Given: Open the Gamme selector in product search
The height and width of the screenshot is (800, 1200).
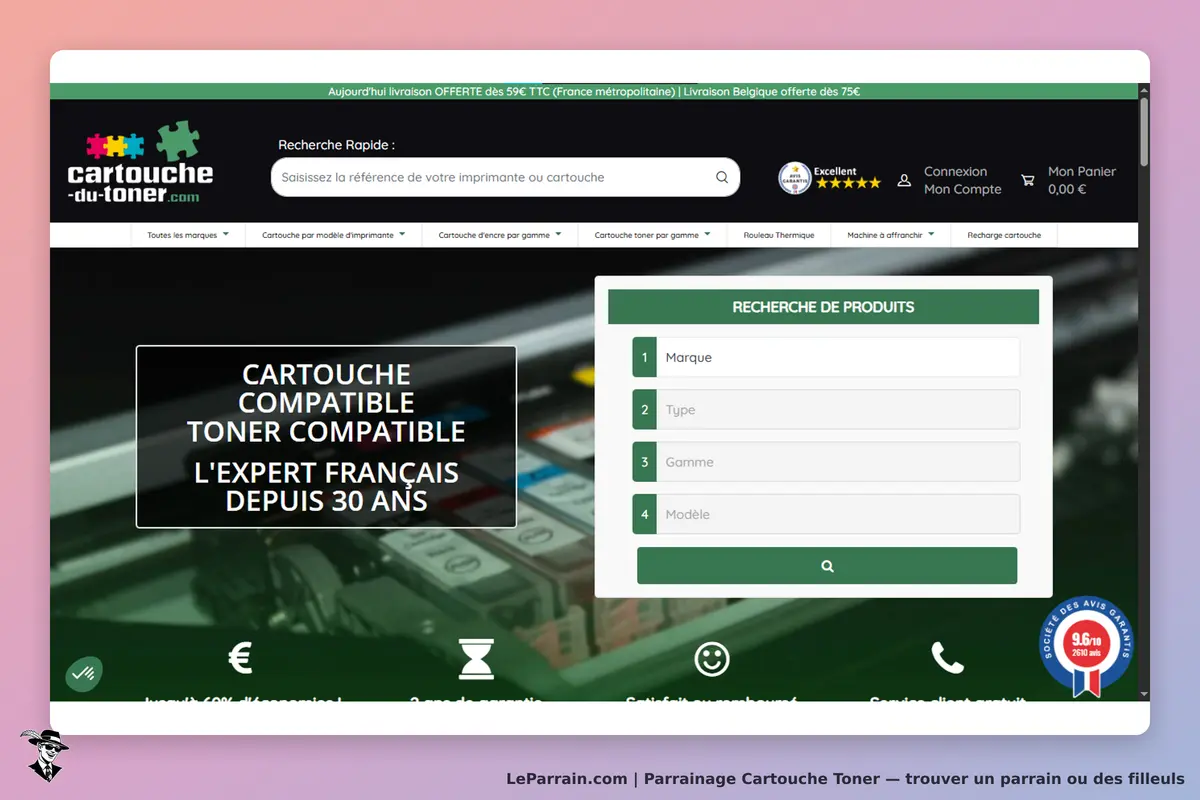Looking at the screenshot, I should [x=826, y=462].
